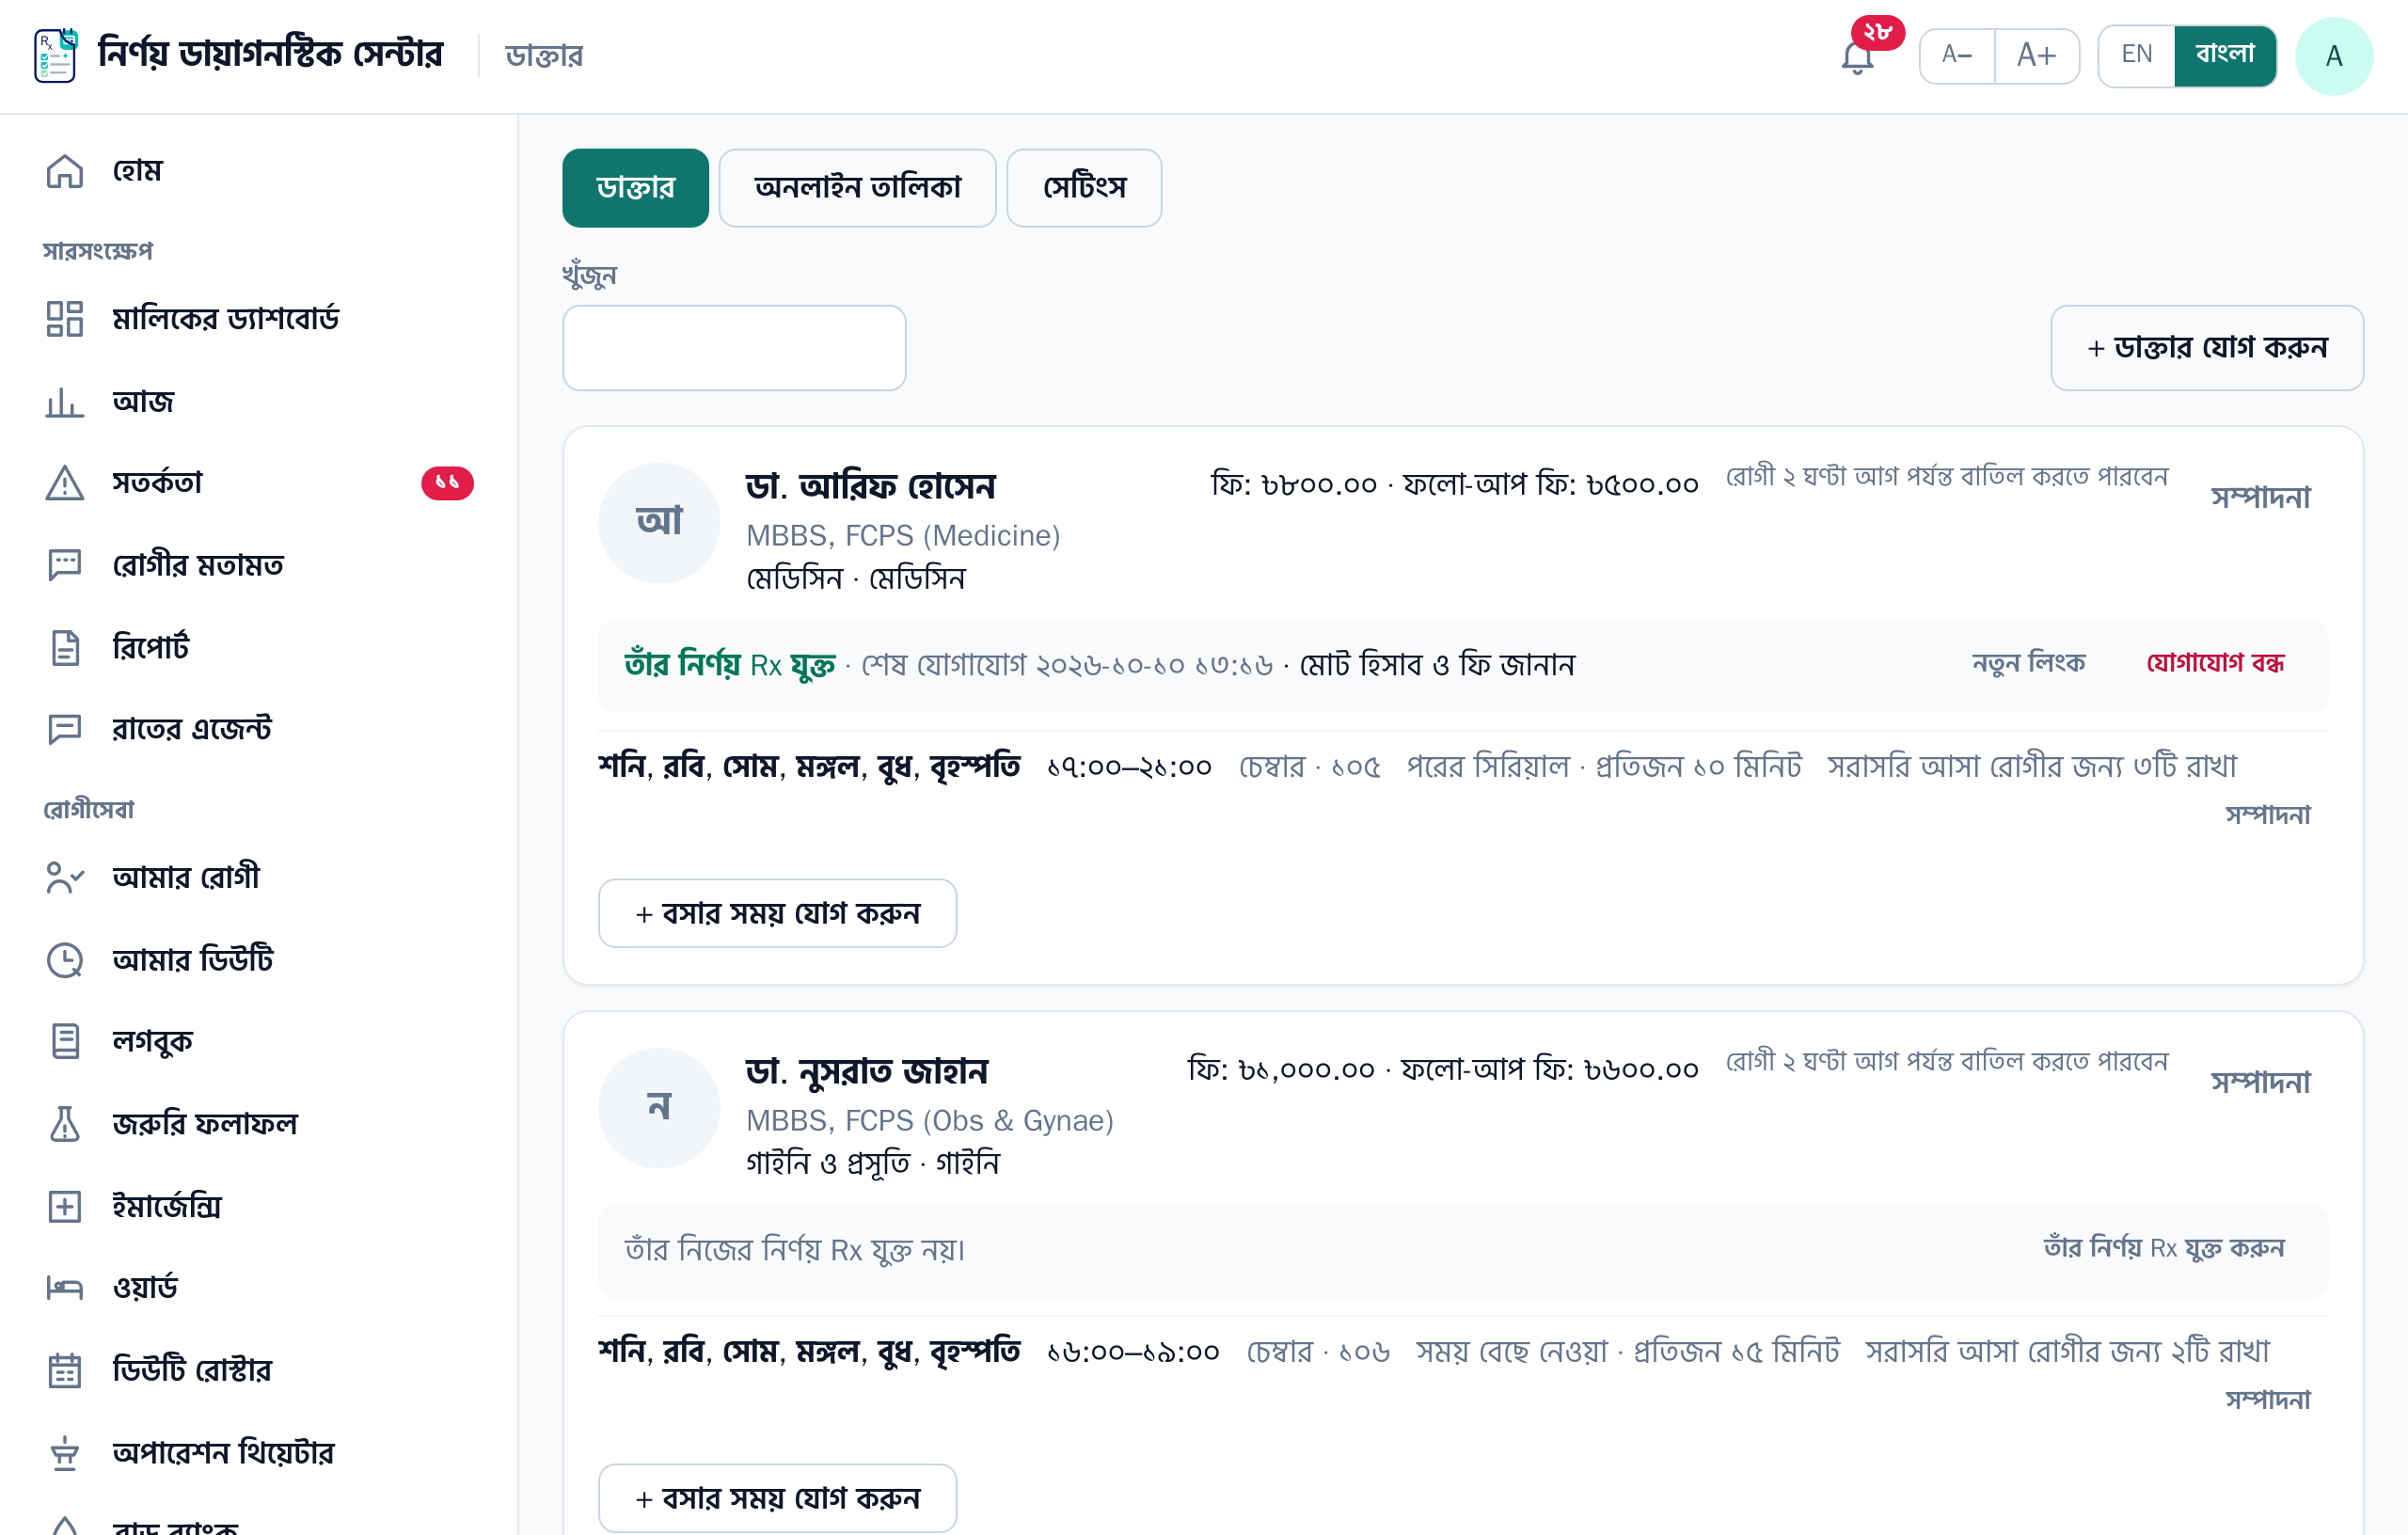Click মোট হিসাব ও ফি জানান link
2408x1535 pixels.
click(x=1437, y=665)
